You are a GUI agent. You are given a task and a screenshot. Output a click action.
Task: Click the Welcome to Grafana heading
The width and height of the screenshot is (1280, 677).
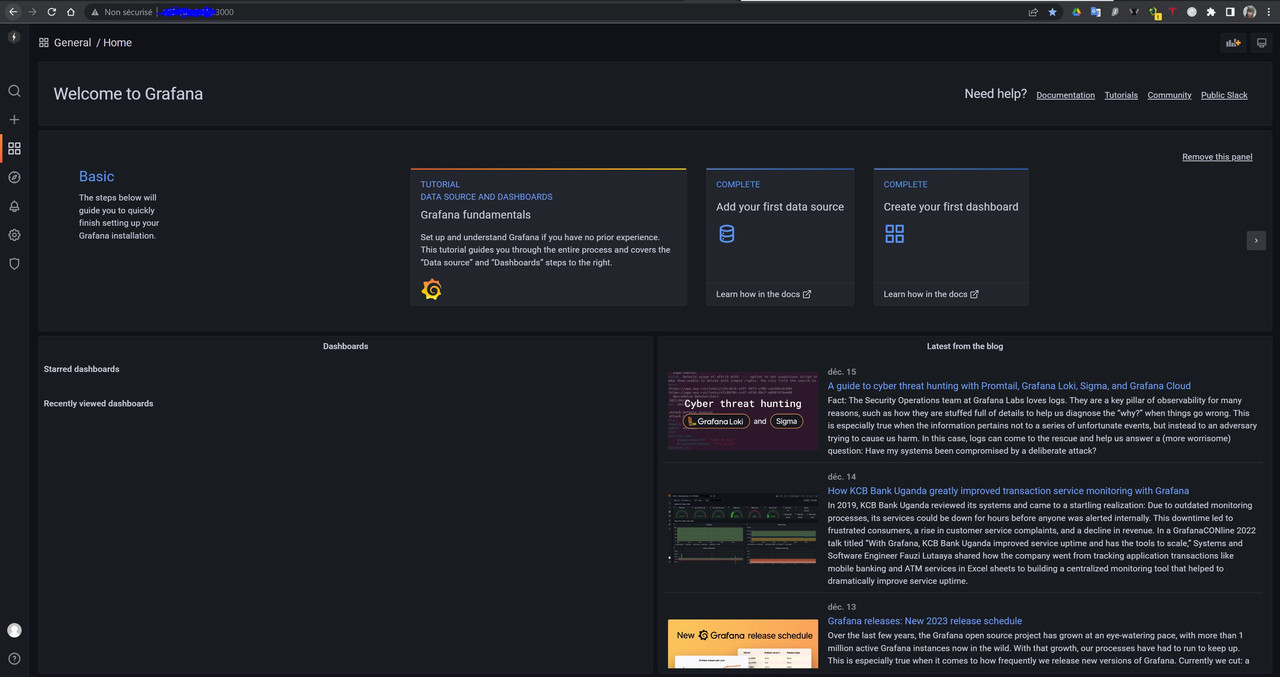128,94
